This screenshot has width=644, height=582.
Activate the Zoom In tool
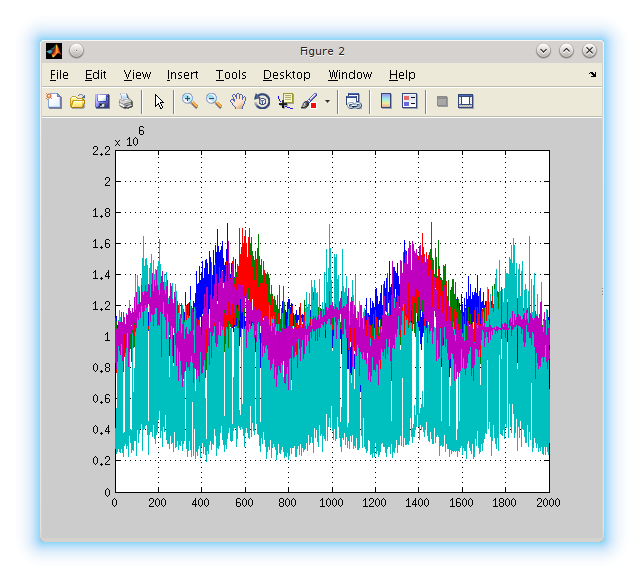[x=190, y=101]
